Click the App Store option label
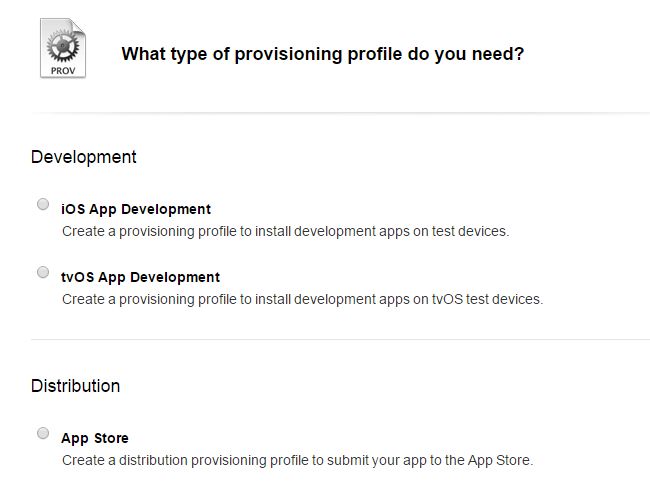Image resolution: width=650 pixels, height=481 pixels. click(x=95, y=438)
